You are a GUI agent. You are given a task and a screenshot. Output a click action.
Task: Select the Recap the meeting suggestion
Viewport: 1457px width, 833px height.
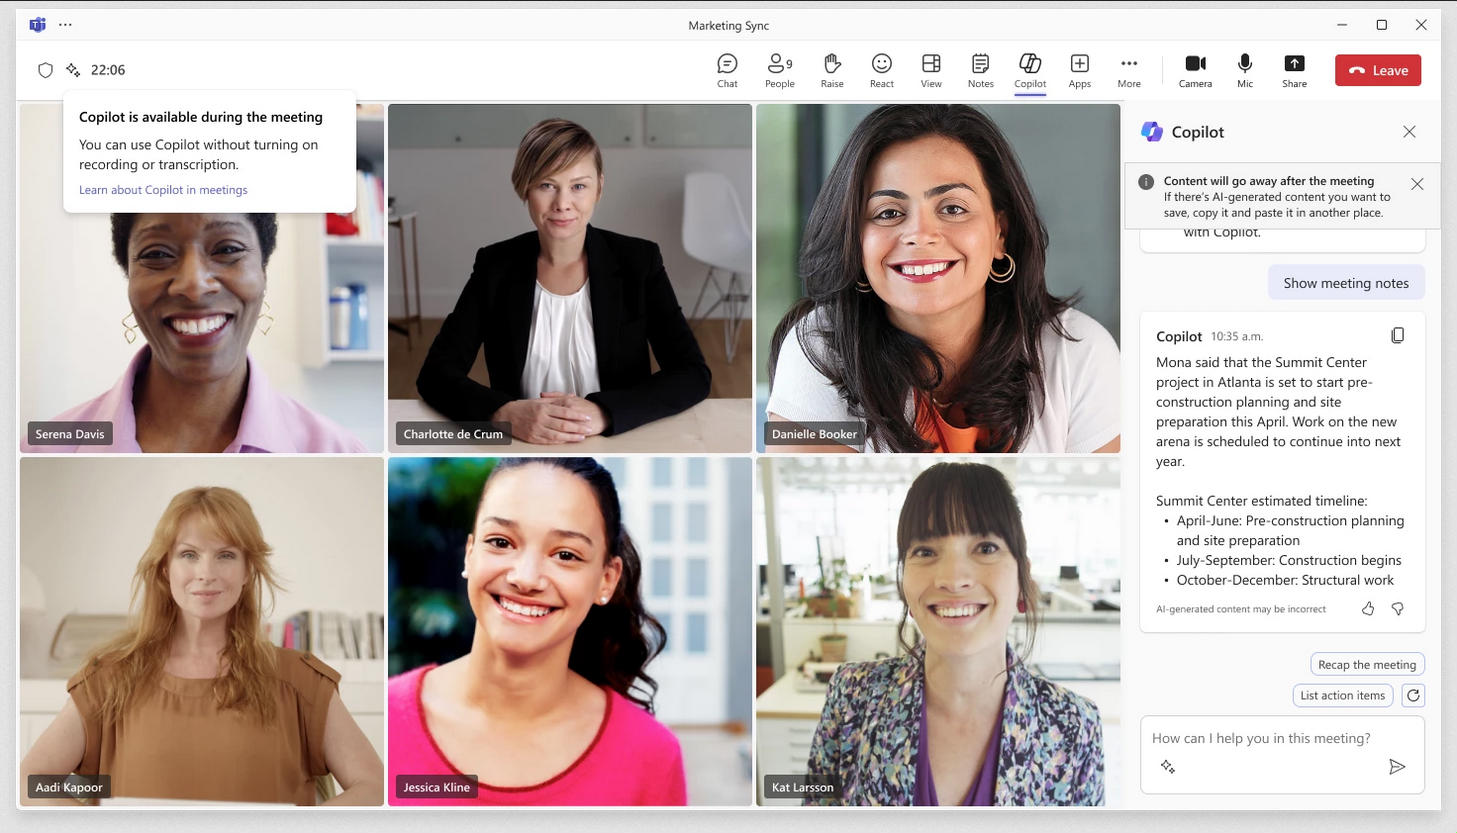click(1367, 665)
